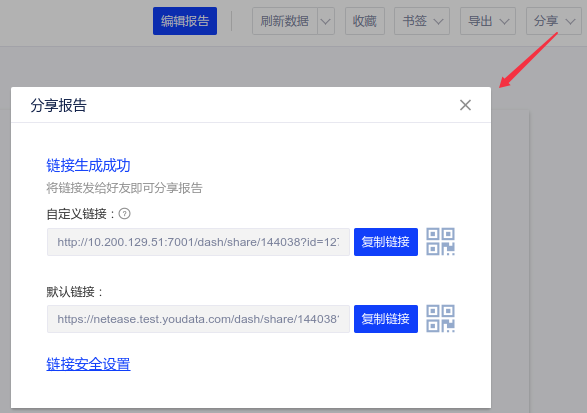Click the 将链接发给好友 hint text
Viewport: 587px width, 413px height.
[124, 188]
